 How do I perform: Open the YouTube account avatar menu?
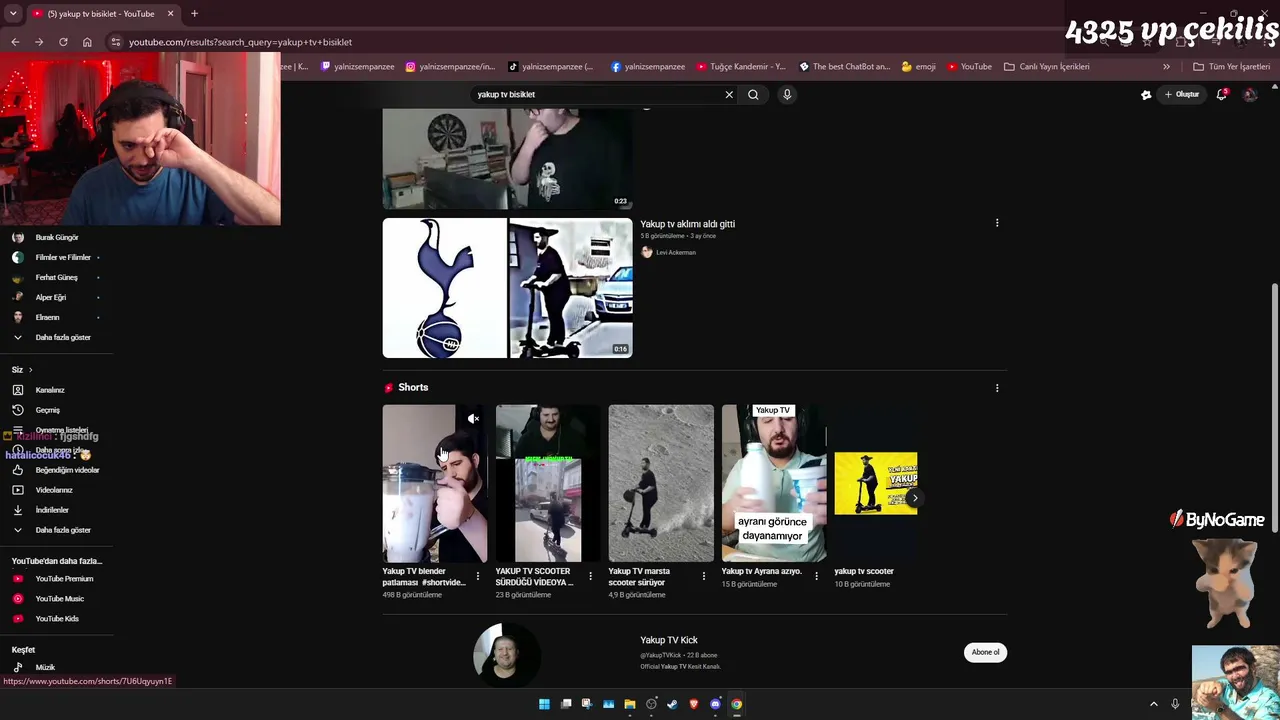click(x=1249, y=94)
